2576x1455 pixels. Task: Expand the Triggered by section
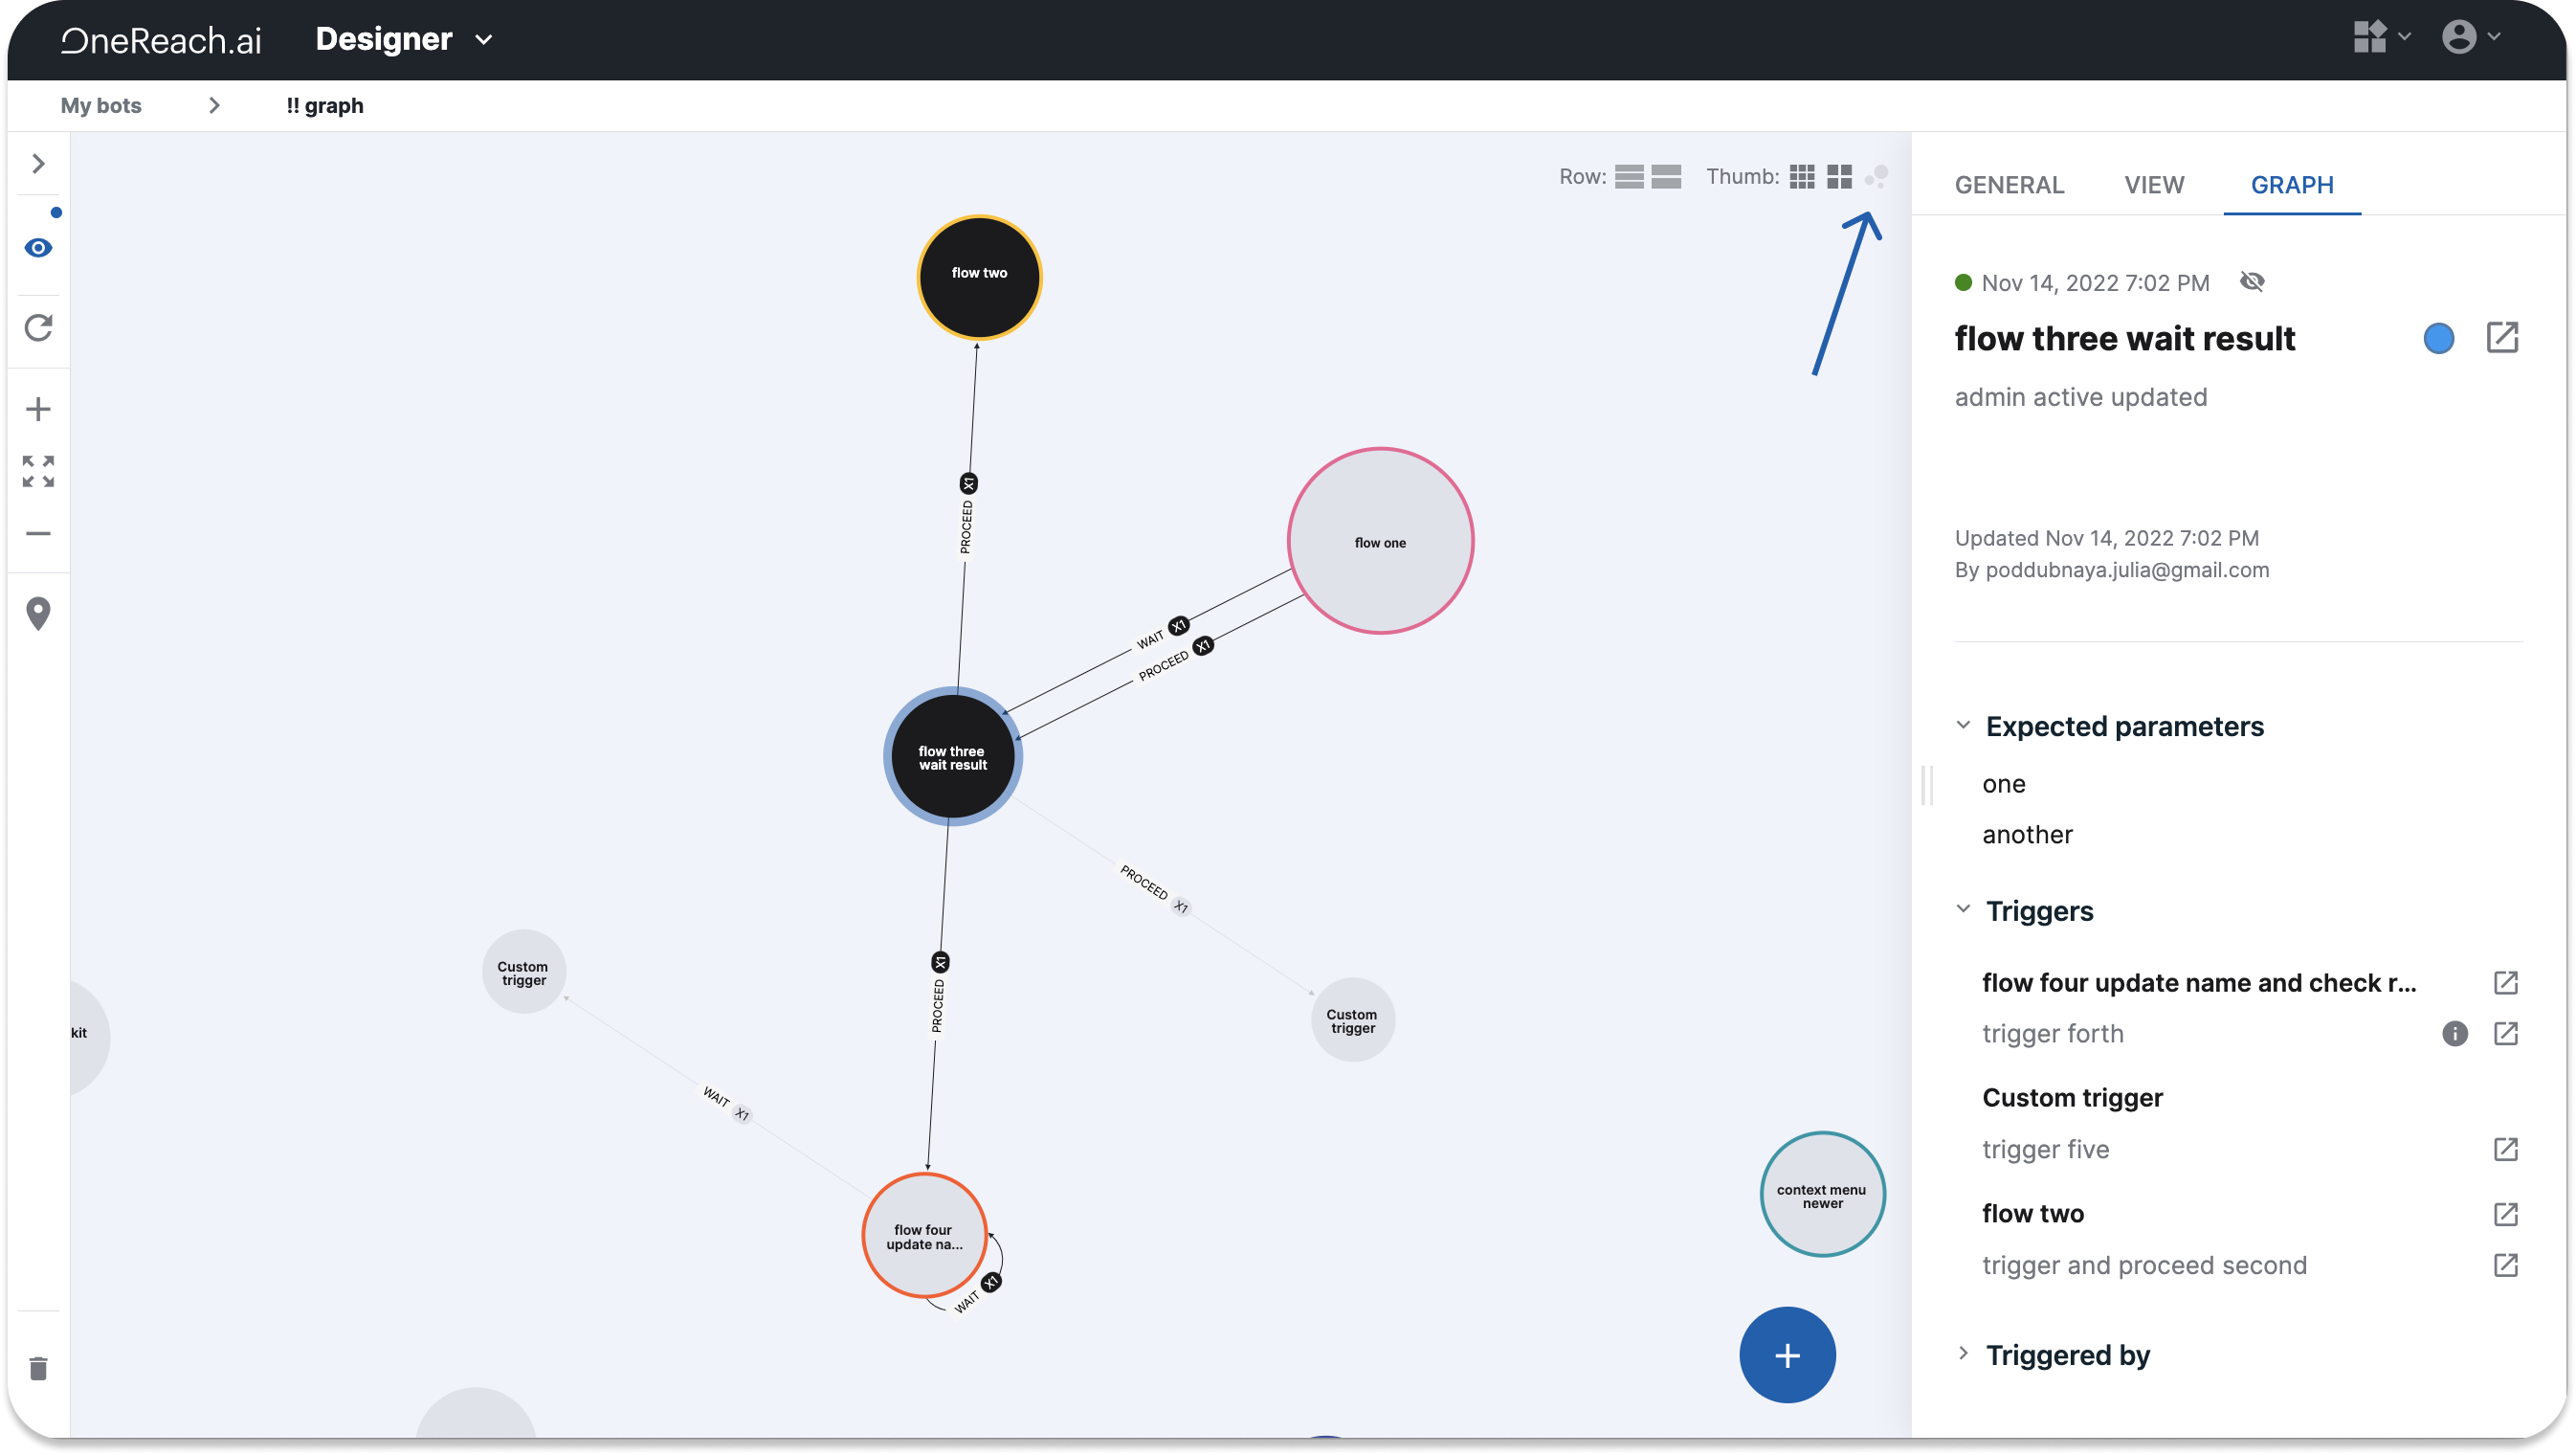[1963, 1354]
